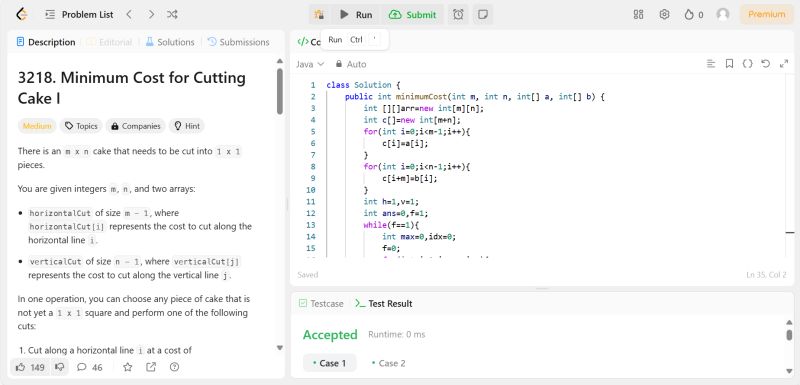The height and width of the screenshot is (385, 800).
Task: Run the code
Action: click(356, 14)
